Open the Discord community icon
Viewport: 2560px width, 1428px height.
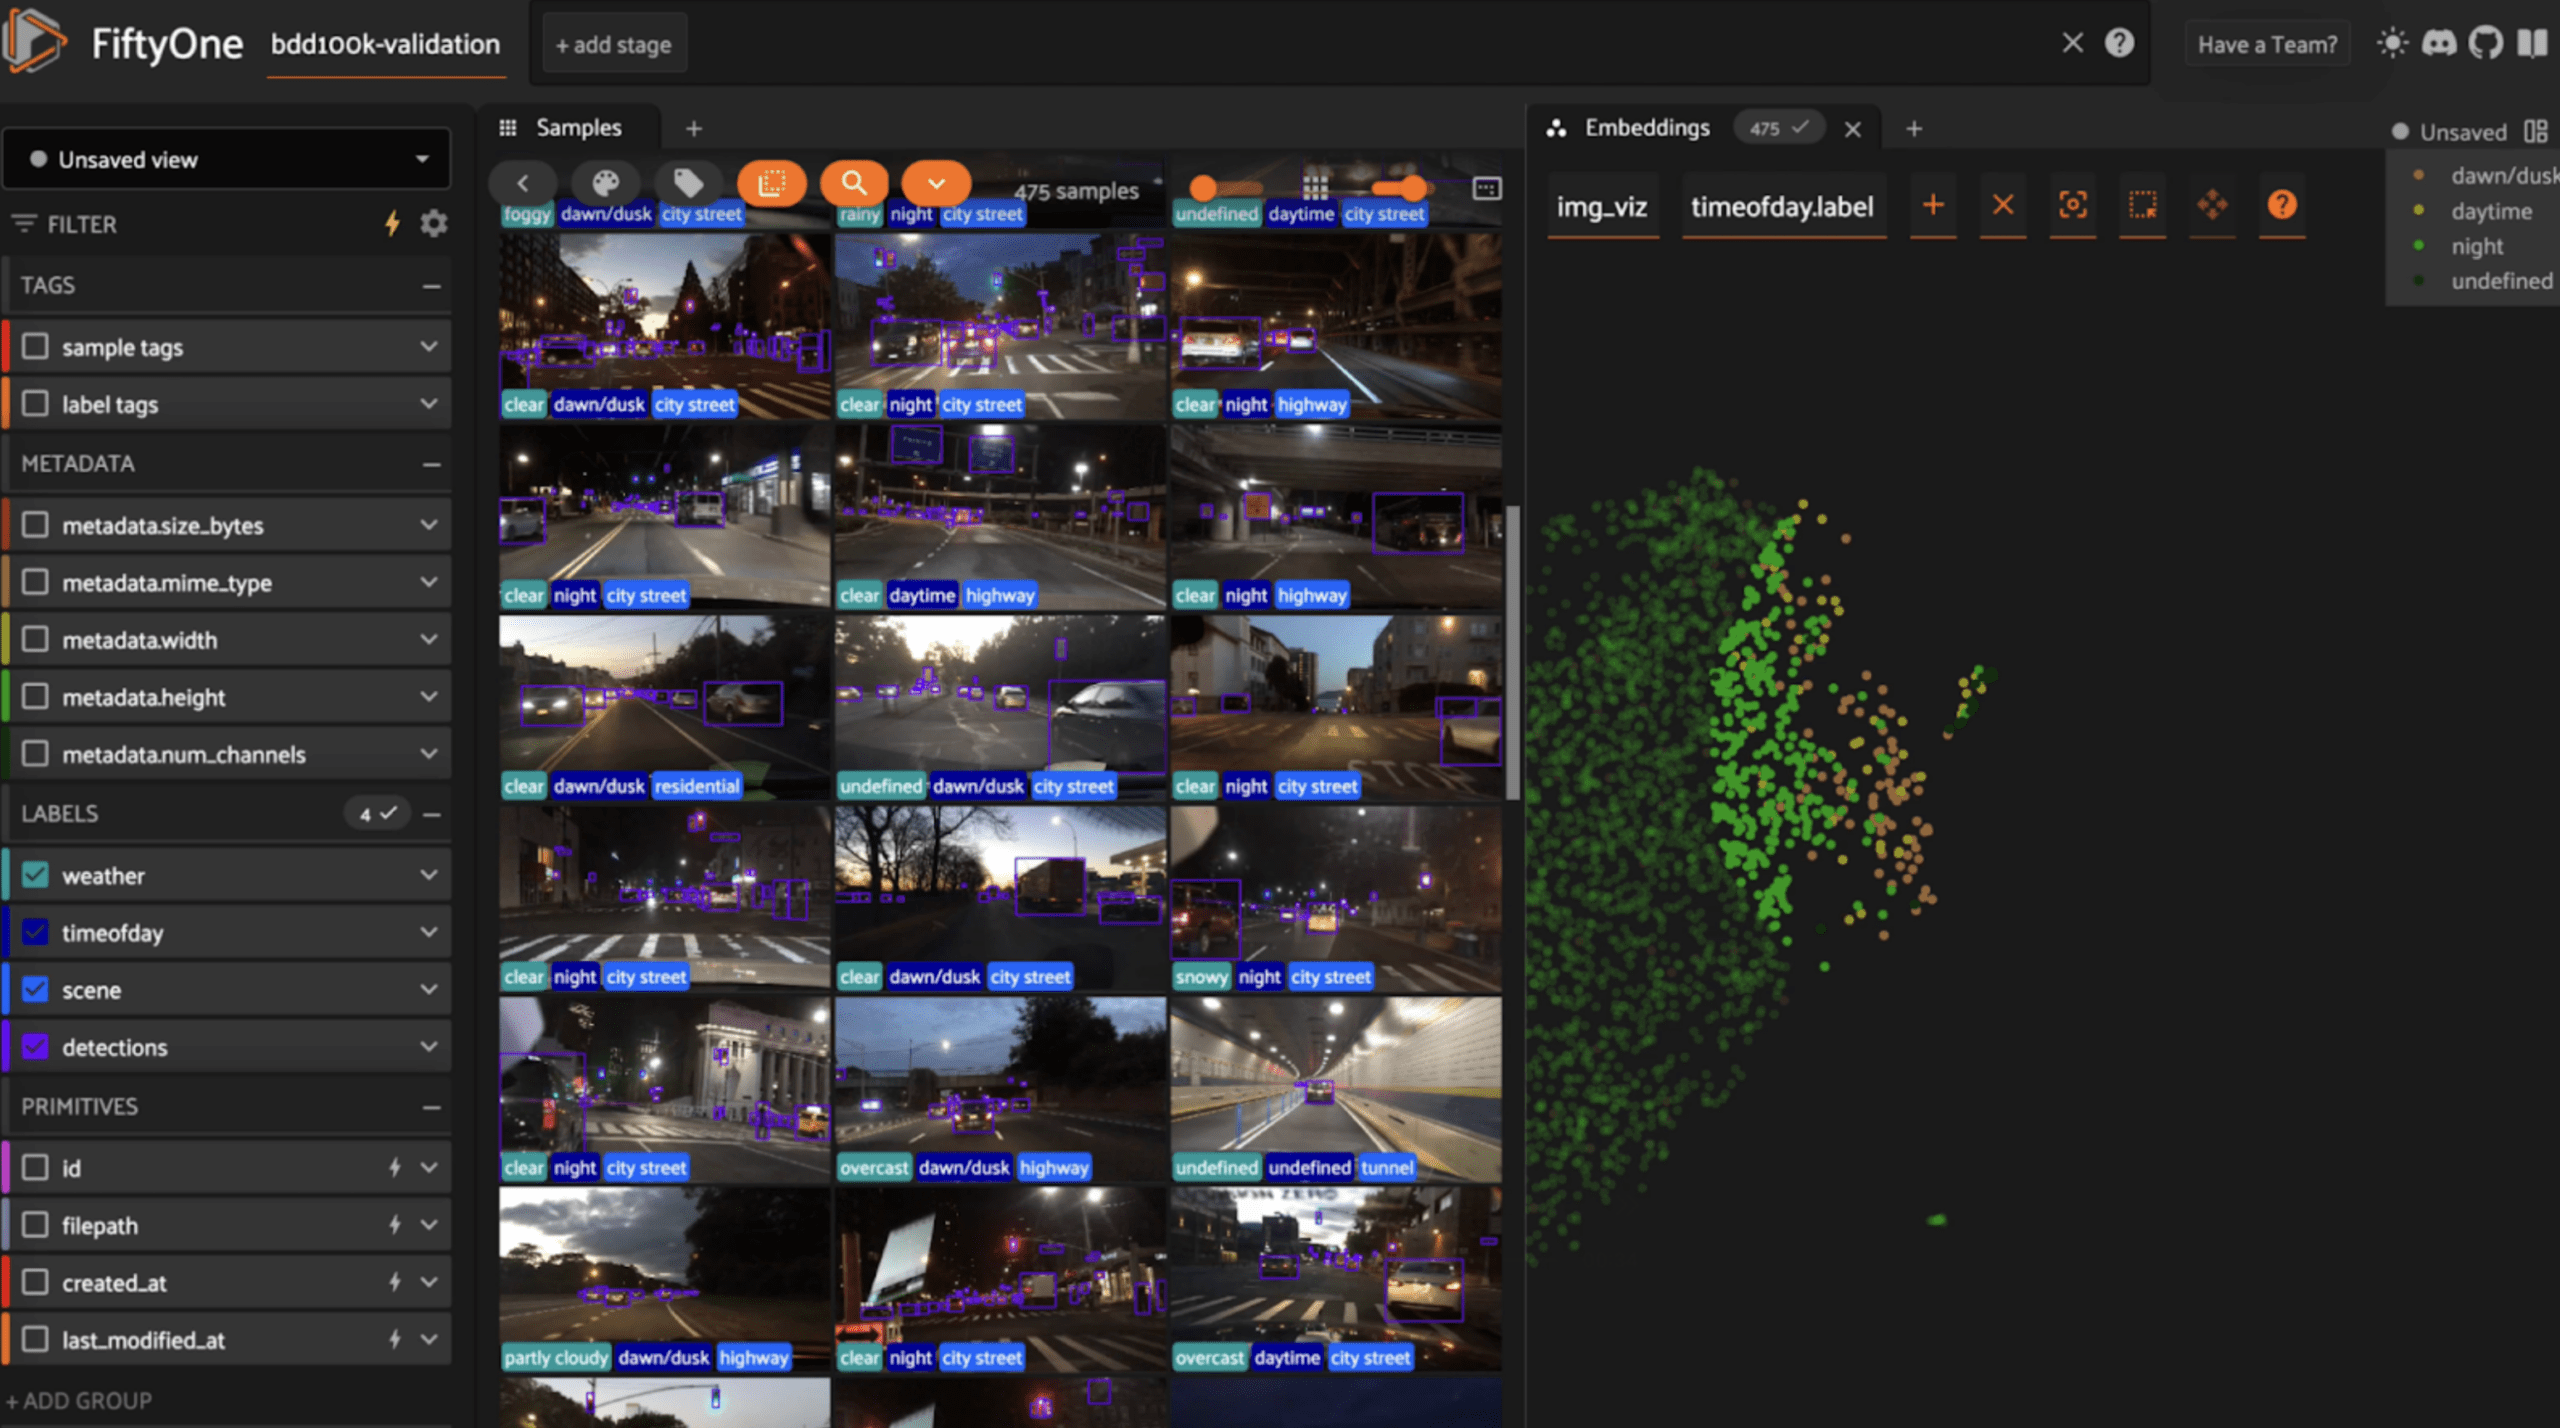(2439, 43)
